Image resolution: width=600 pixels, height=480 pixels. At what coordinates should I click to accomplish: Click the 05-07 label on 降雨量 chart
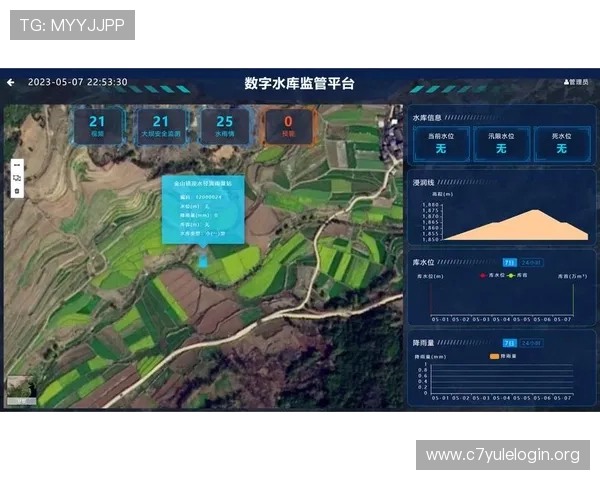point(562,398)
